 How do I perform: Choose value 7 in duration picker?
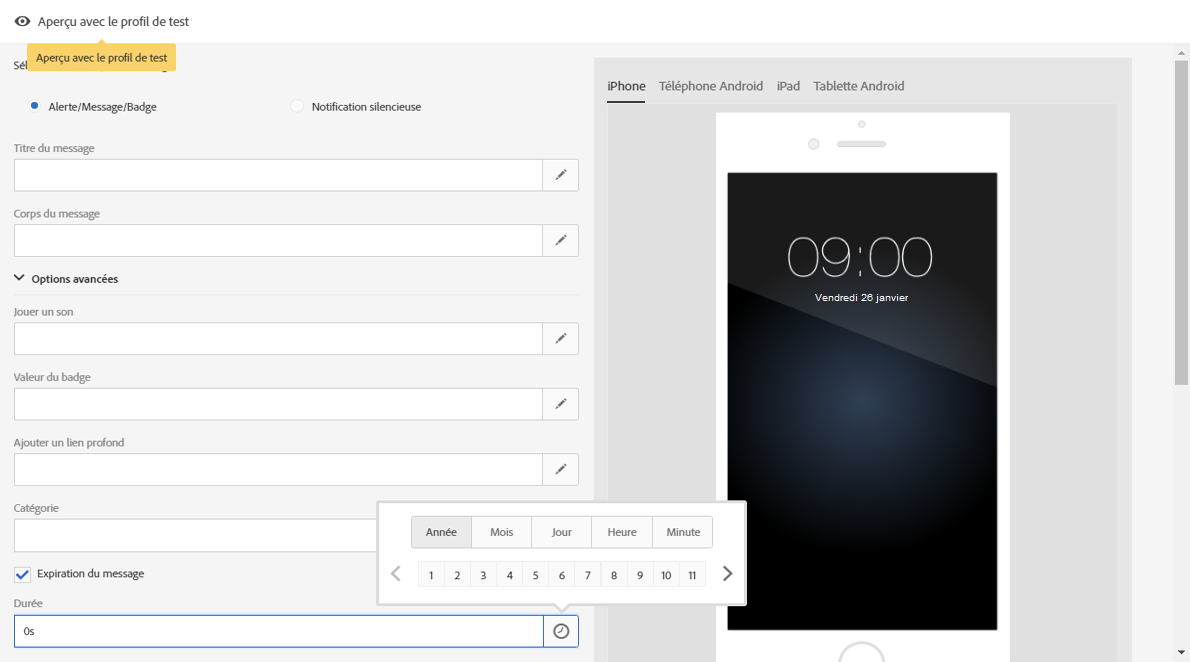click(x=587, y=575)
